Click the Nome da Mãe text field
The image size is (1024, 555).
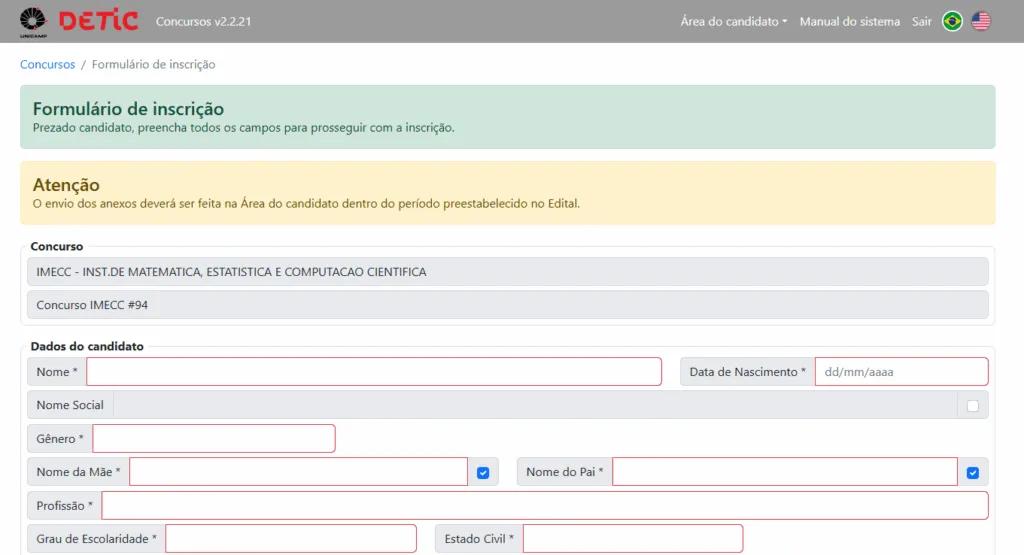(298, 472)
